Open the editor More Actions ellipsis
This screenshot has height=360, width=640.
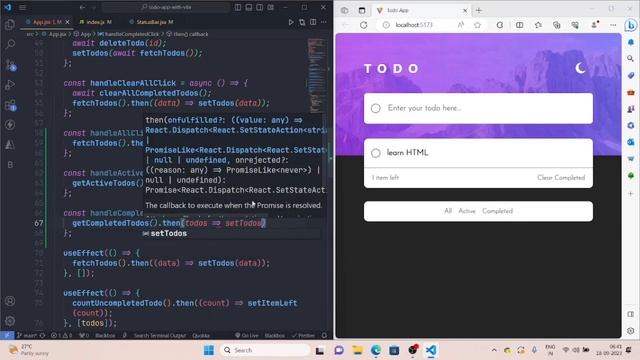[324, 22]
